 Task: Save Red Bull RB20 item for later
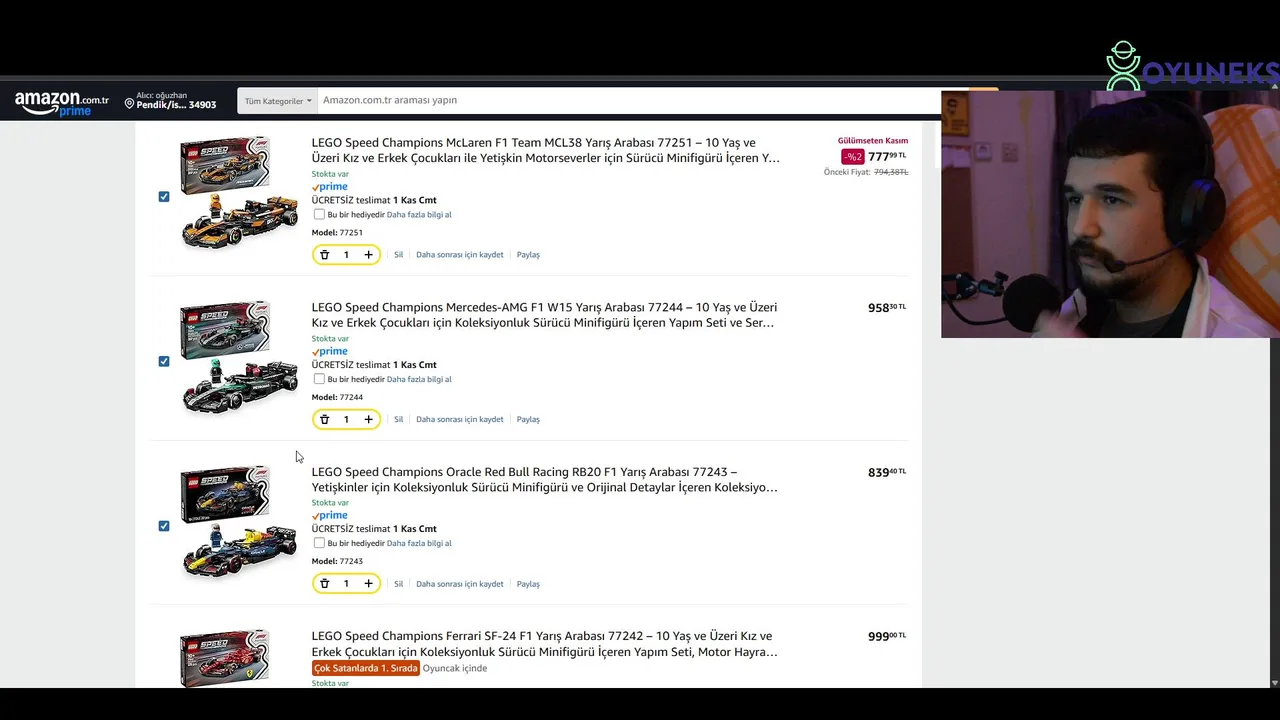460,584
